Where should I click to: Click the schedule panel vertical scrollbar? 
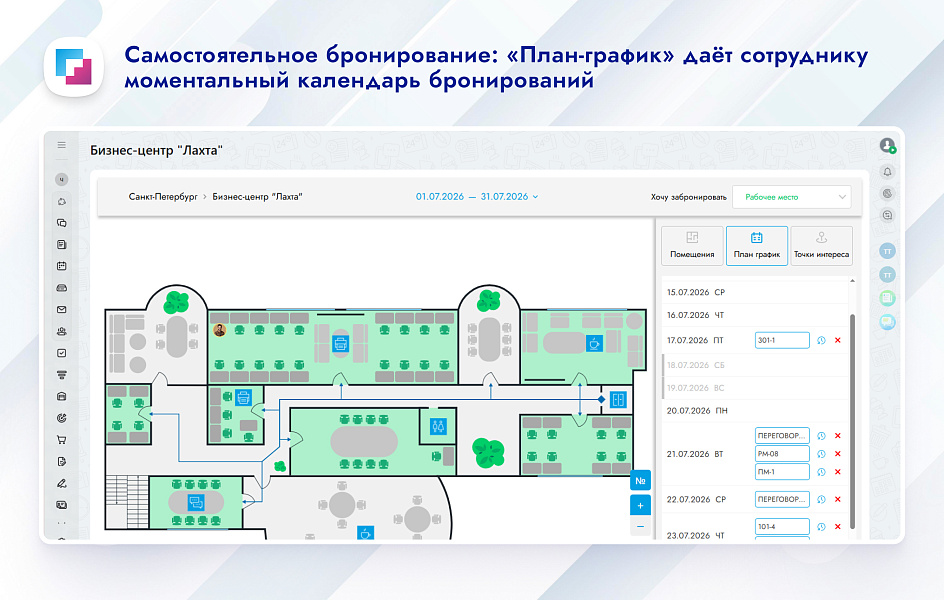852,421
